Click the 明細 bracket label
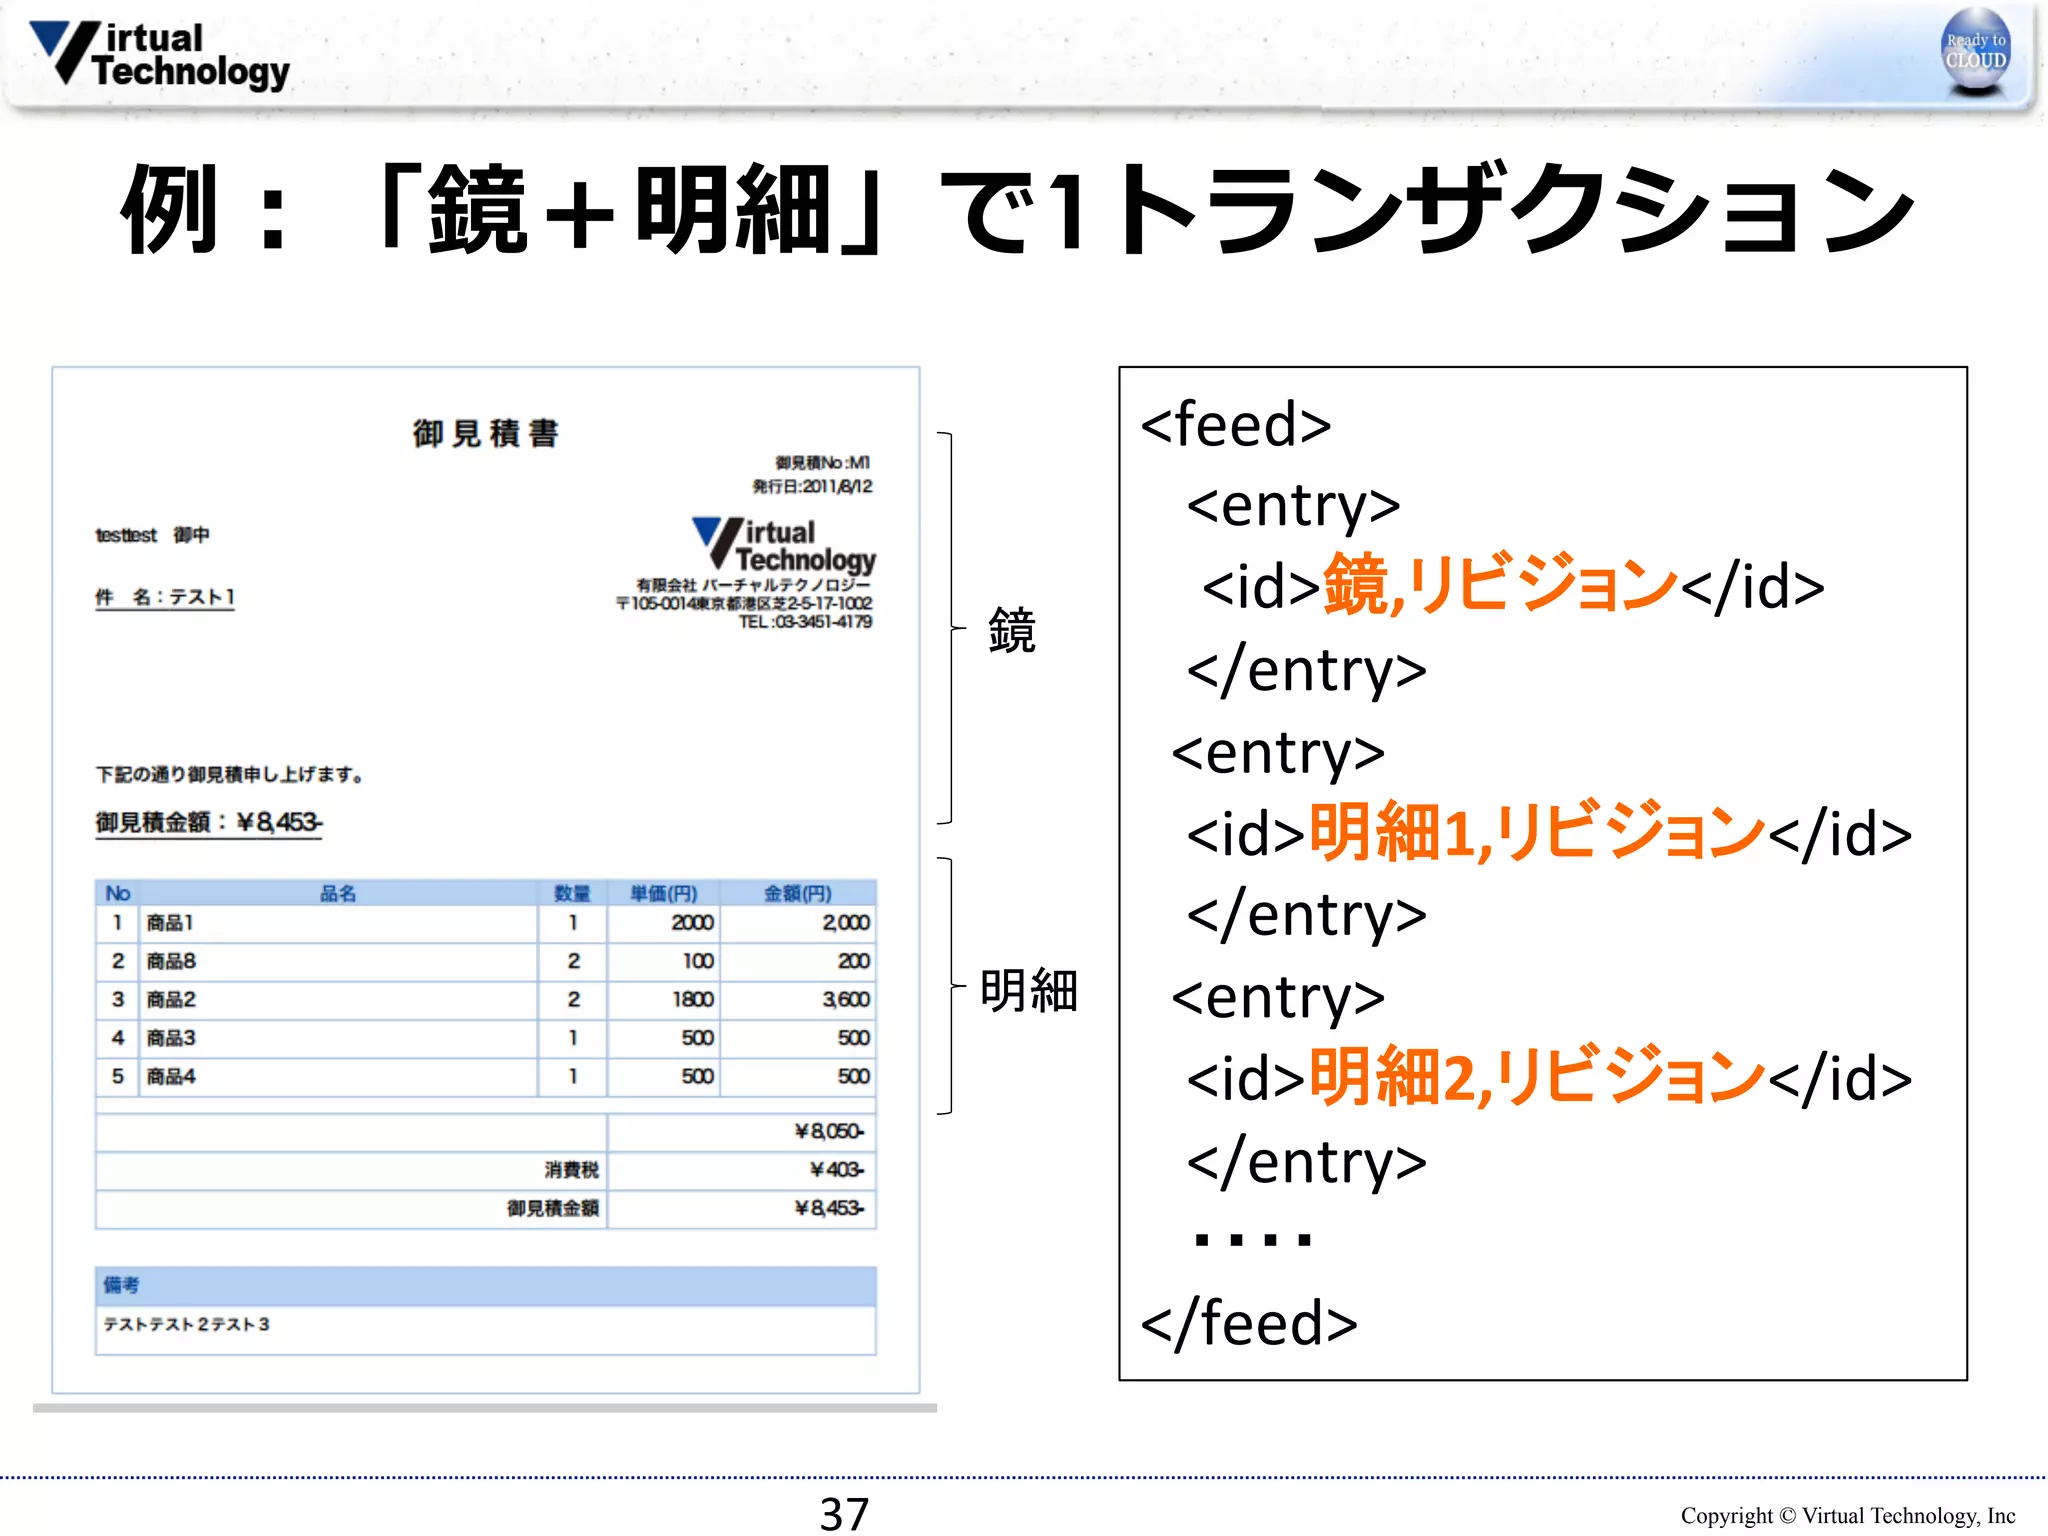 pyautogui.click(x=1029, y=991)
